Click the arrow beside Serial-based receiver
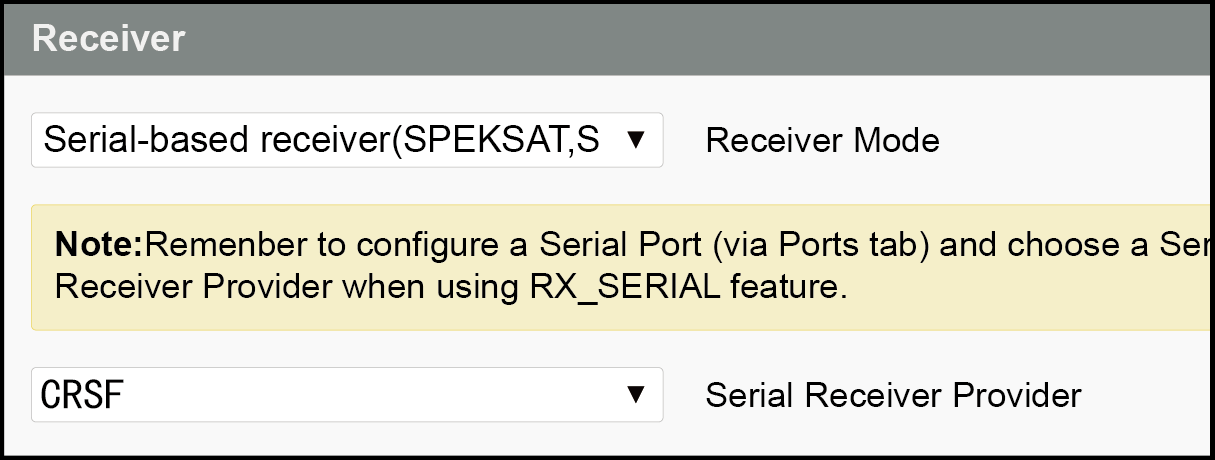 coord(634,139)
